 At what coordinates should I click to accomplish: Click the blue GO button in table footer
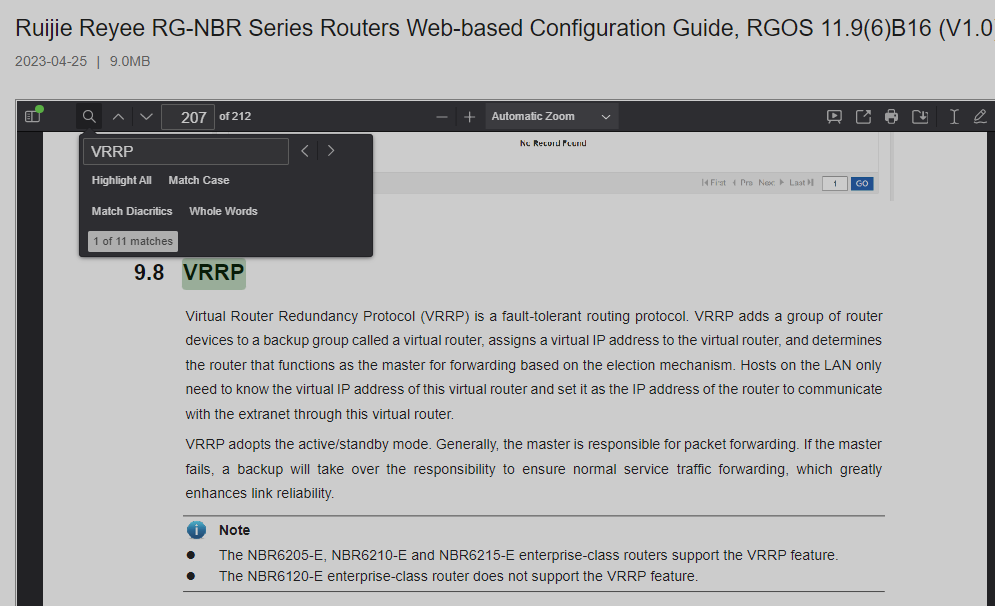862,183
